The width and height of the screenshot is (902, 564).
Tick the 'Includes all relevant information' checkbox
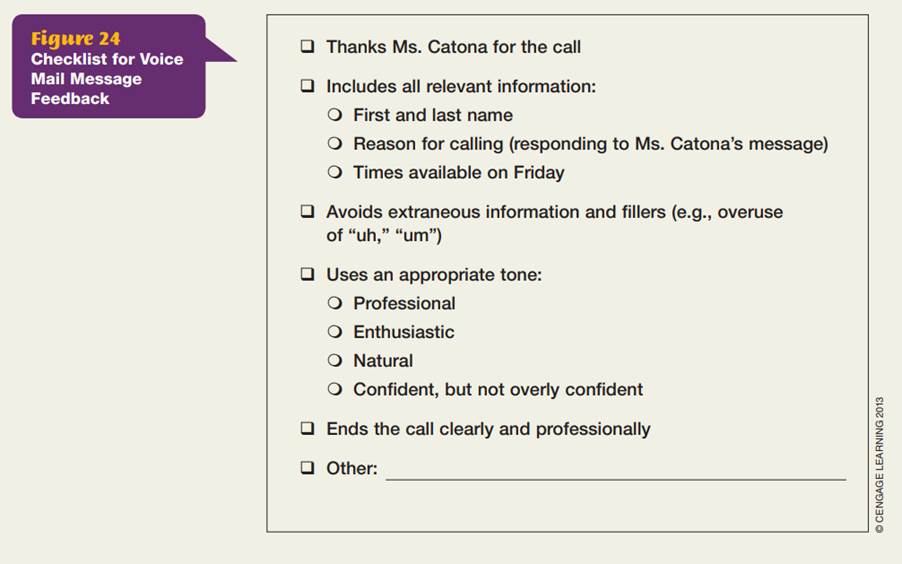click(307, 87)
